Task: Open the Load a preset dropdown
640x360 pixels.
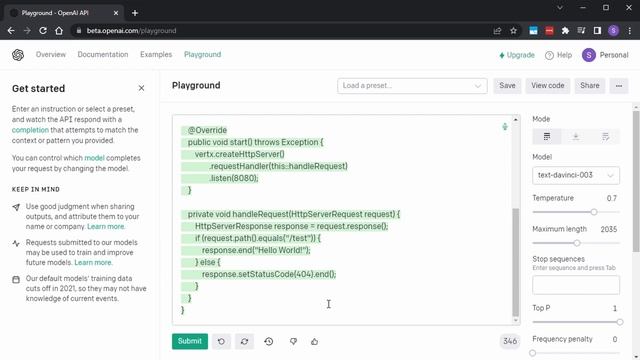Action: click(412, 86)
